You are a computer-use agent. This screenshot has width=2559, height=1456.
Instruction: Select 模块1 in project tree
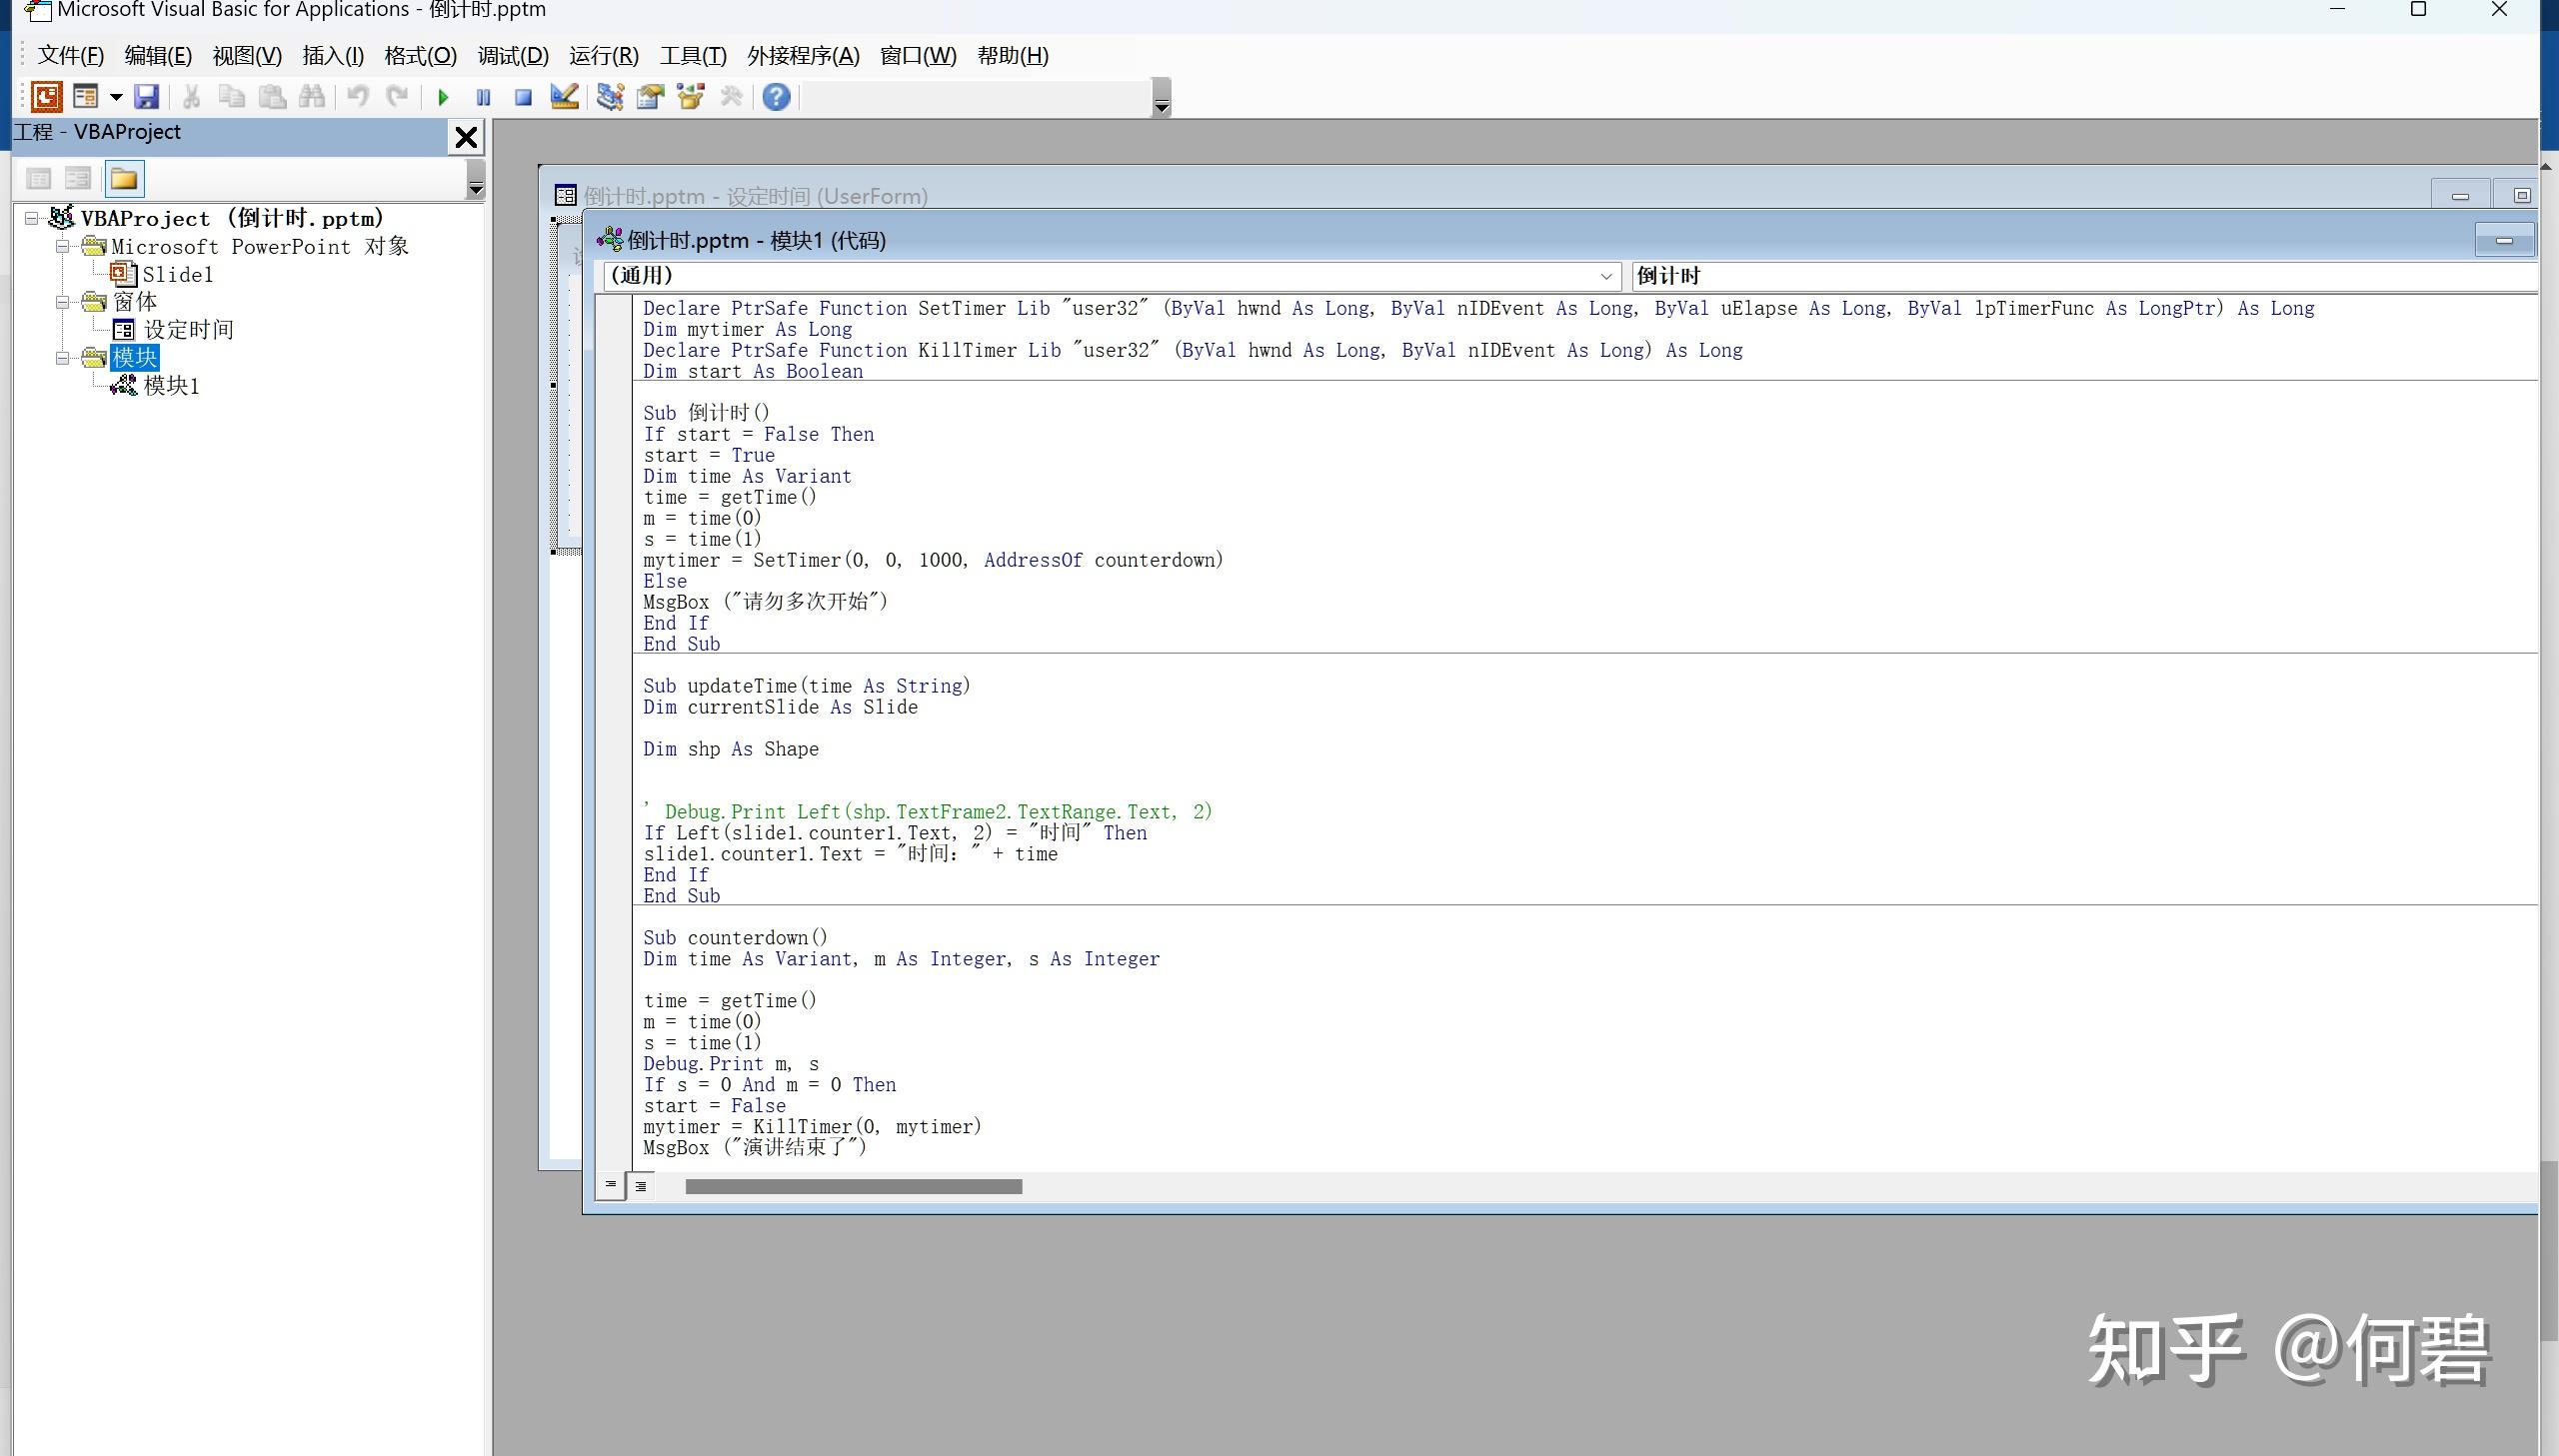(x=171, y=386)
